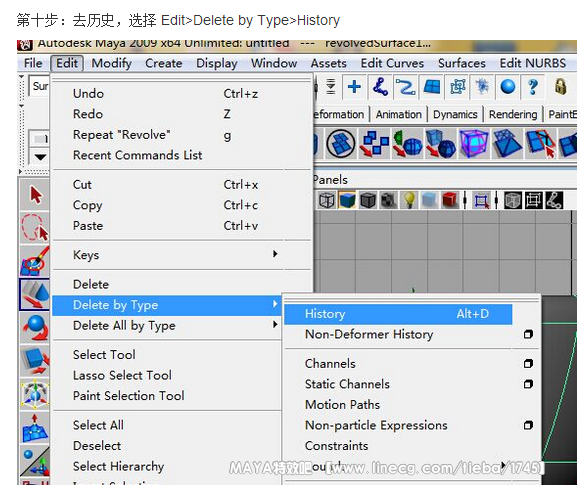Image resolution: width=579 pixels, height=485 pixels.
Task: Click the blue rectangle cursor panel icon
Action: coord(482,201)
